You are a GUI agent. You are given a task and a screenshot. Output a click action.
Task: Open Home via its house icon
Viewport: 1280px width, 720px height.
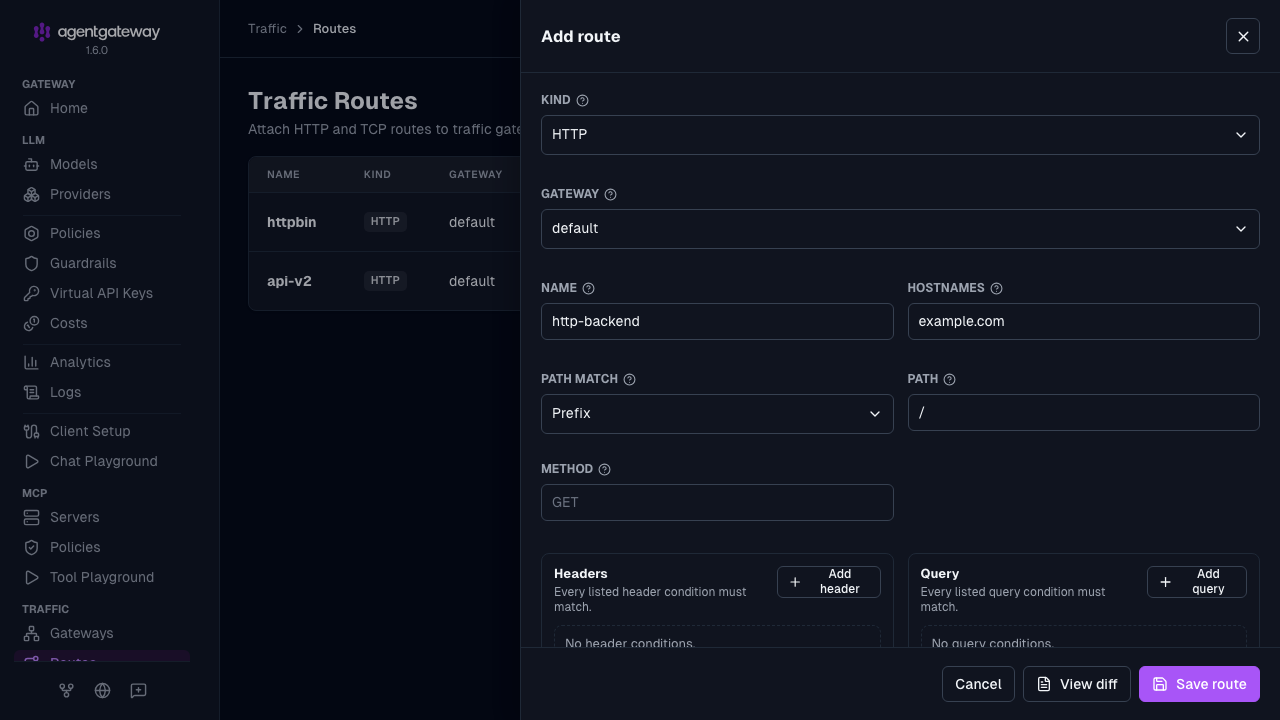pyautogui.click(x=32, y=108)
